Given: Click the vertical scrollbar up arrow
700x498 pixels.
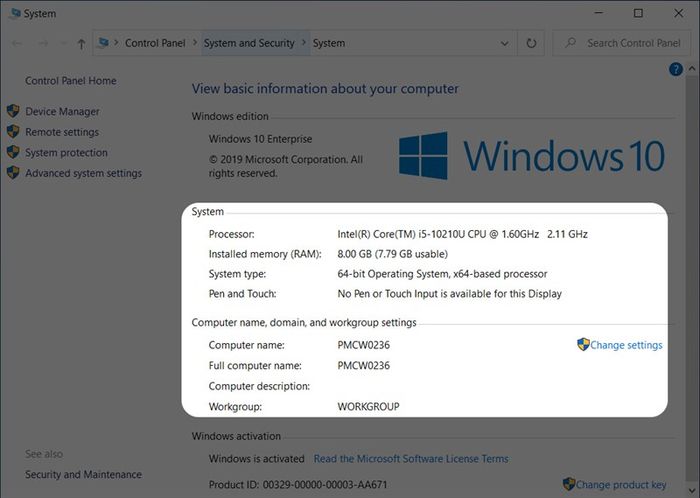Looking at the screenshot, I should tap(692, 69).
